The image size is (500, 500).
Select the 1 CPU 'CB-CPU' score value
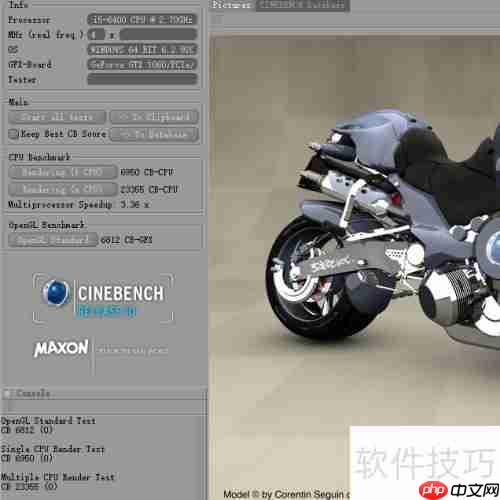point(147,172)
